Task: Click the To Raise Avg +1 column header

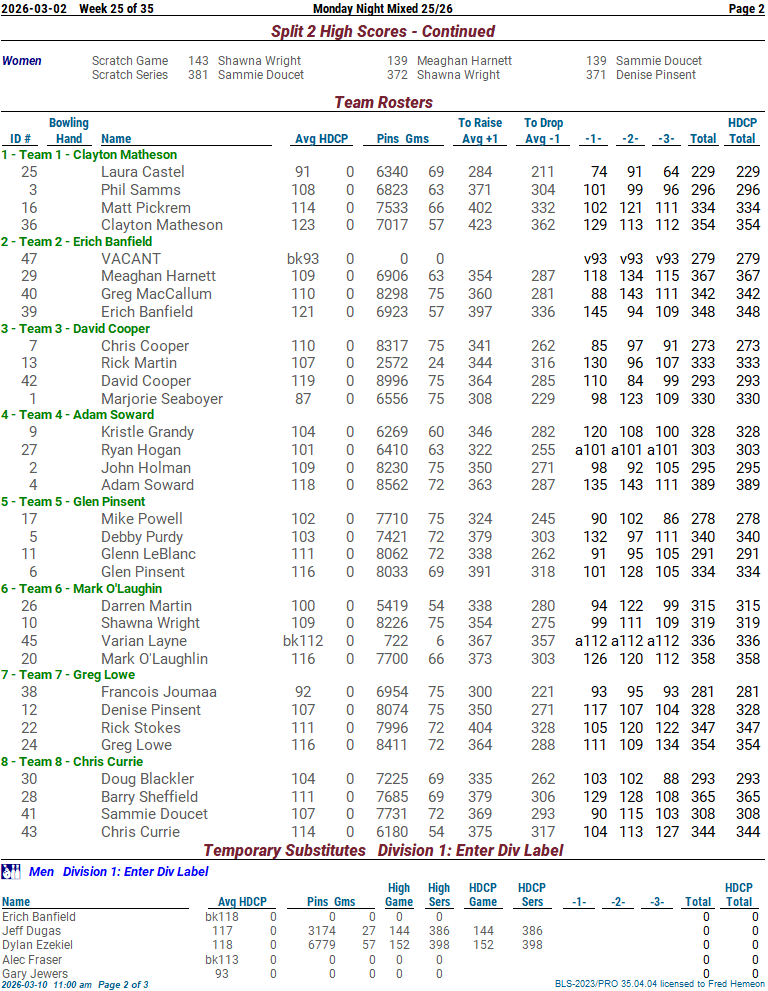Action: 480,131
